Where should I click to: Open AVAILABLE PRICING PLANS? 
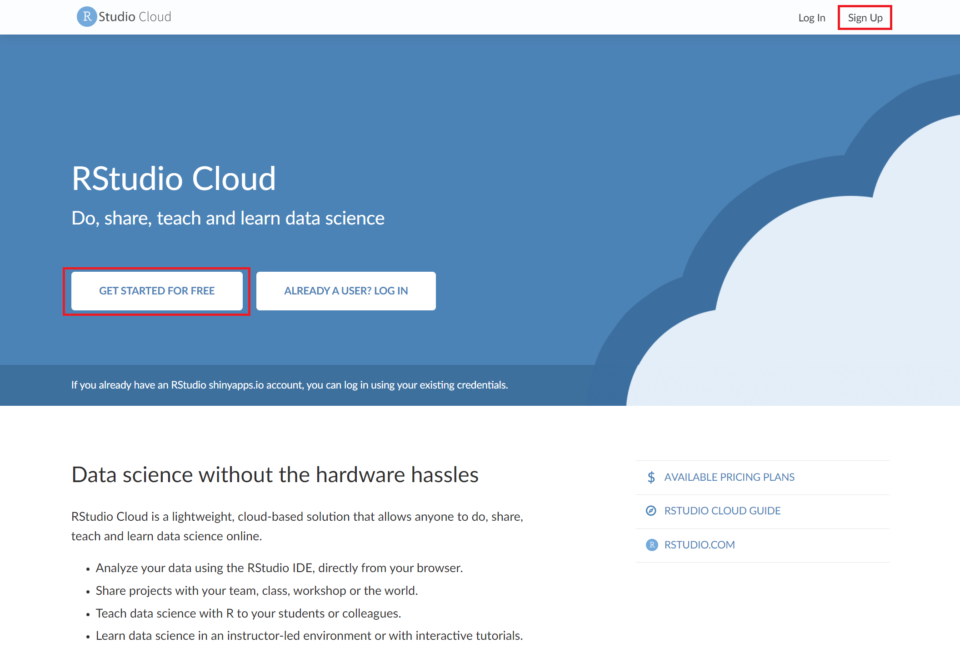[x=729, y=477]
